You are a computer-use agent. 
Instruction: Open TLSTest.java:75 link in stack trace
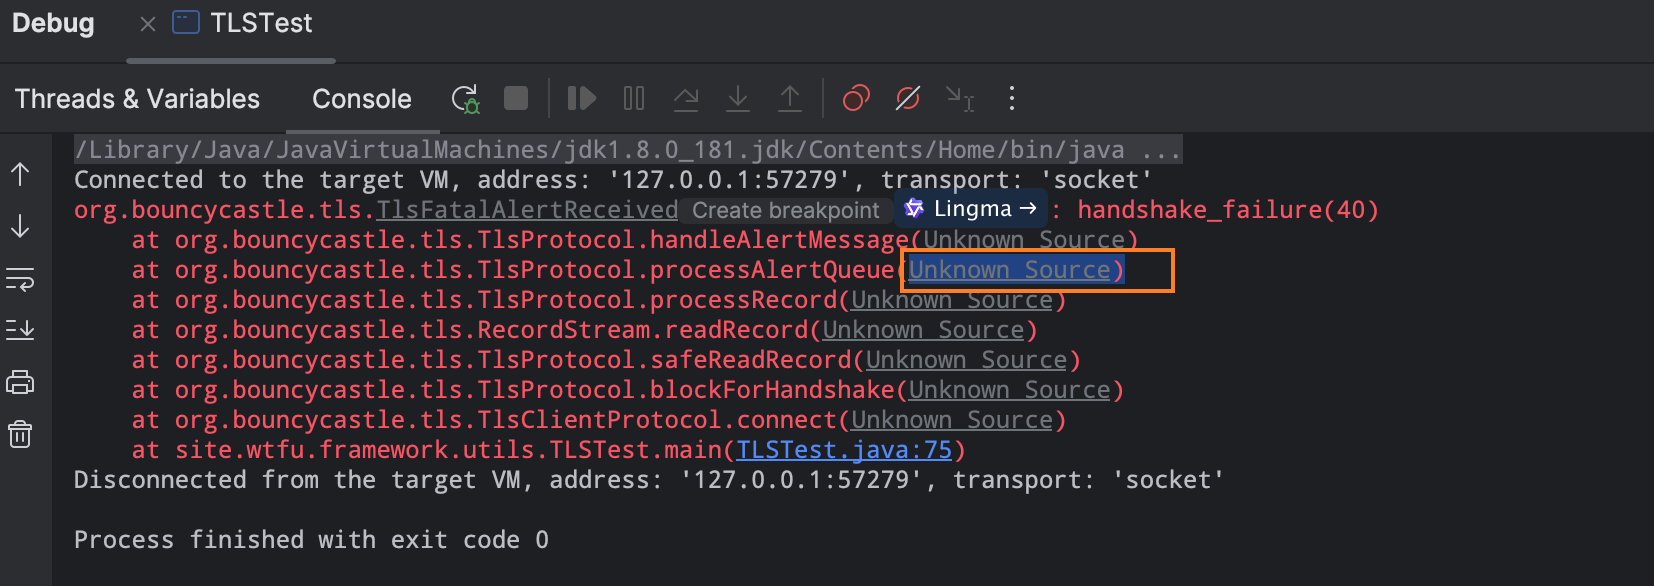tap(844, 450)
